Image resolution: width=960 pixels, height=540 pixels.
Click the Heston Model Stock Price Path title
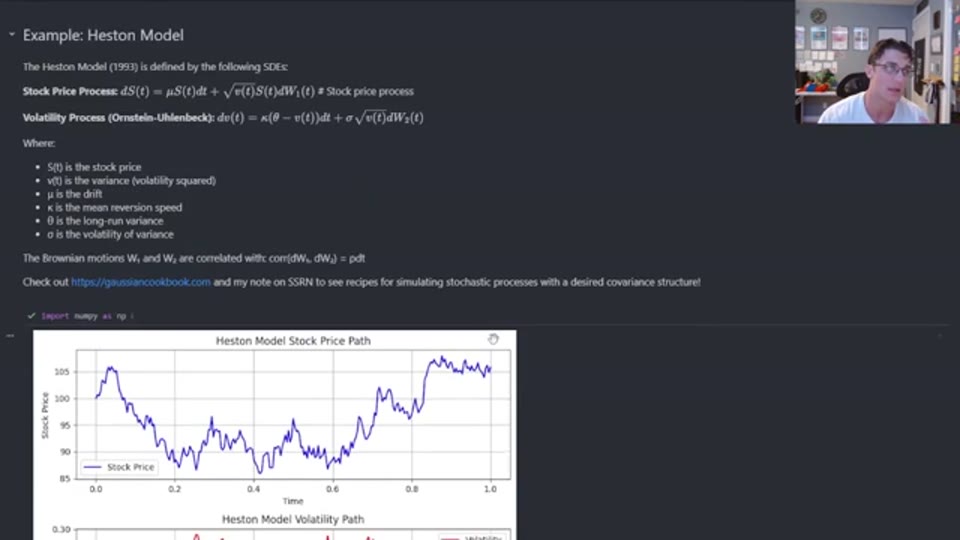tap(293, 341)
